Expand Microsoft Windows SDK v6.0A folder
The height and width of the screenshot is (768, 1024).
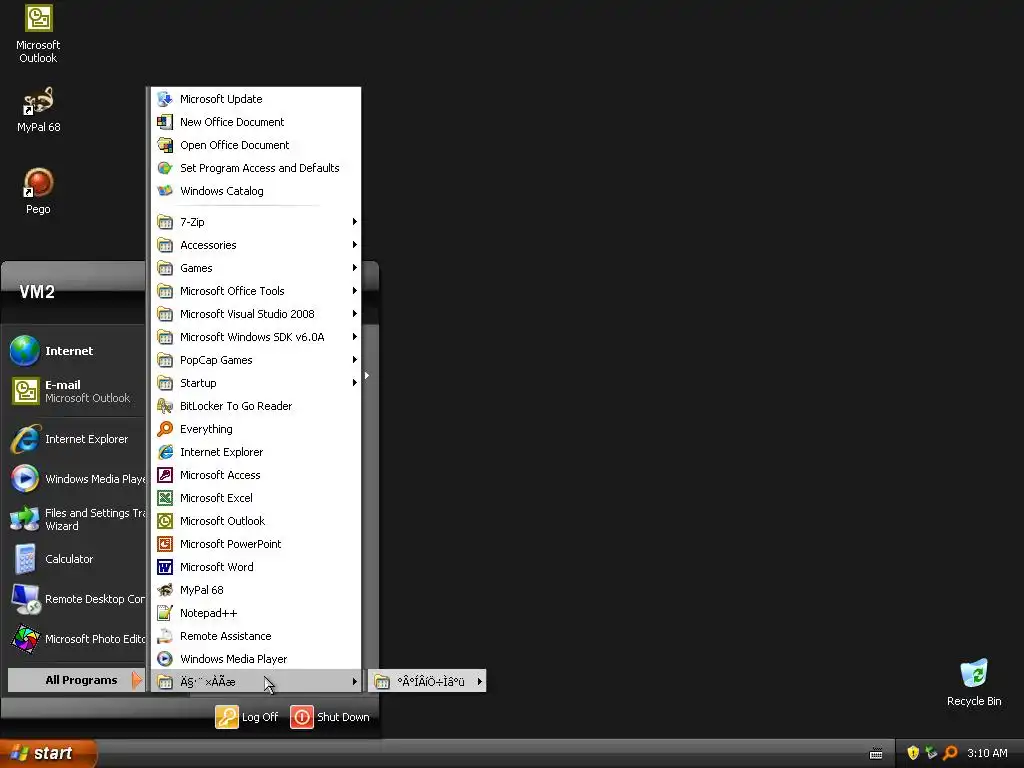point(255,337)
